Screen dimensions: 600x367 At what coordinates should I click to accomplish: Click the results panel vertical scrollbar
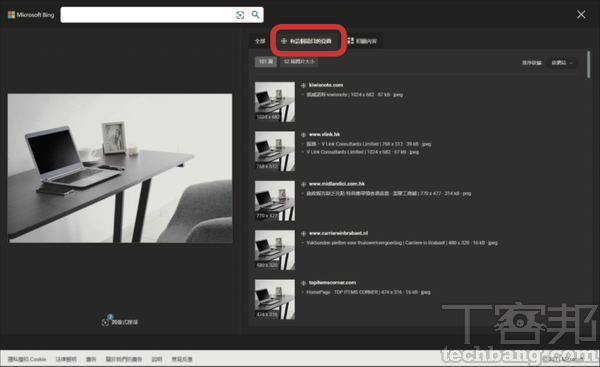589,64
